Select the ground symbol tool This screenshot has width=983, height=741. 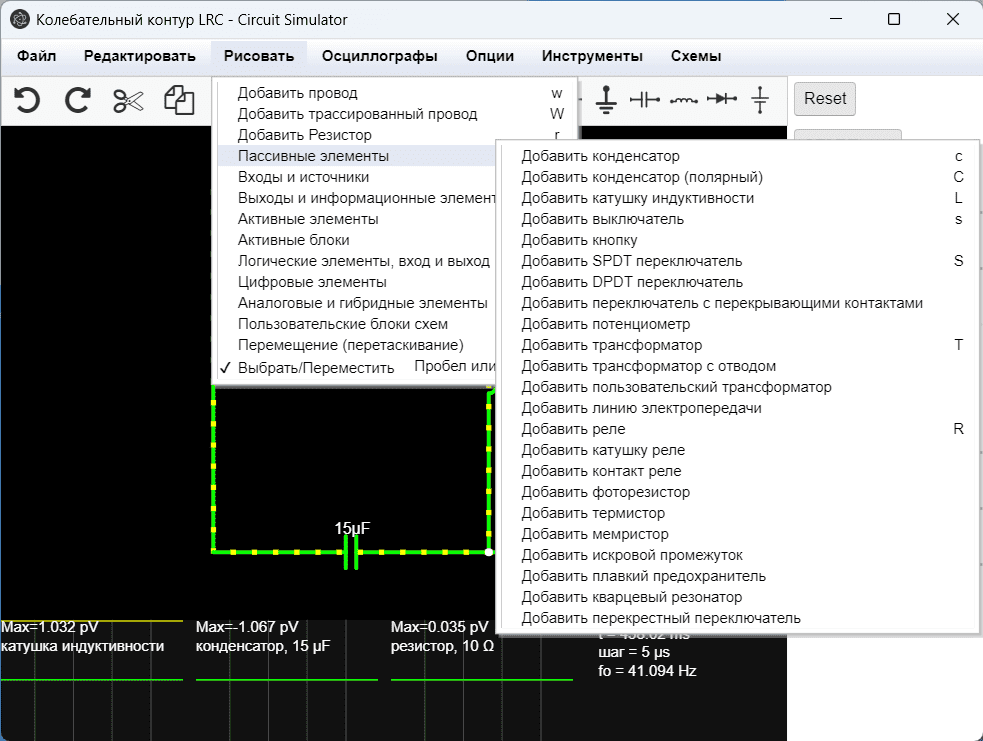(606, 99)
